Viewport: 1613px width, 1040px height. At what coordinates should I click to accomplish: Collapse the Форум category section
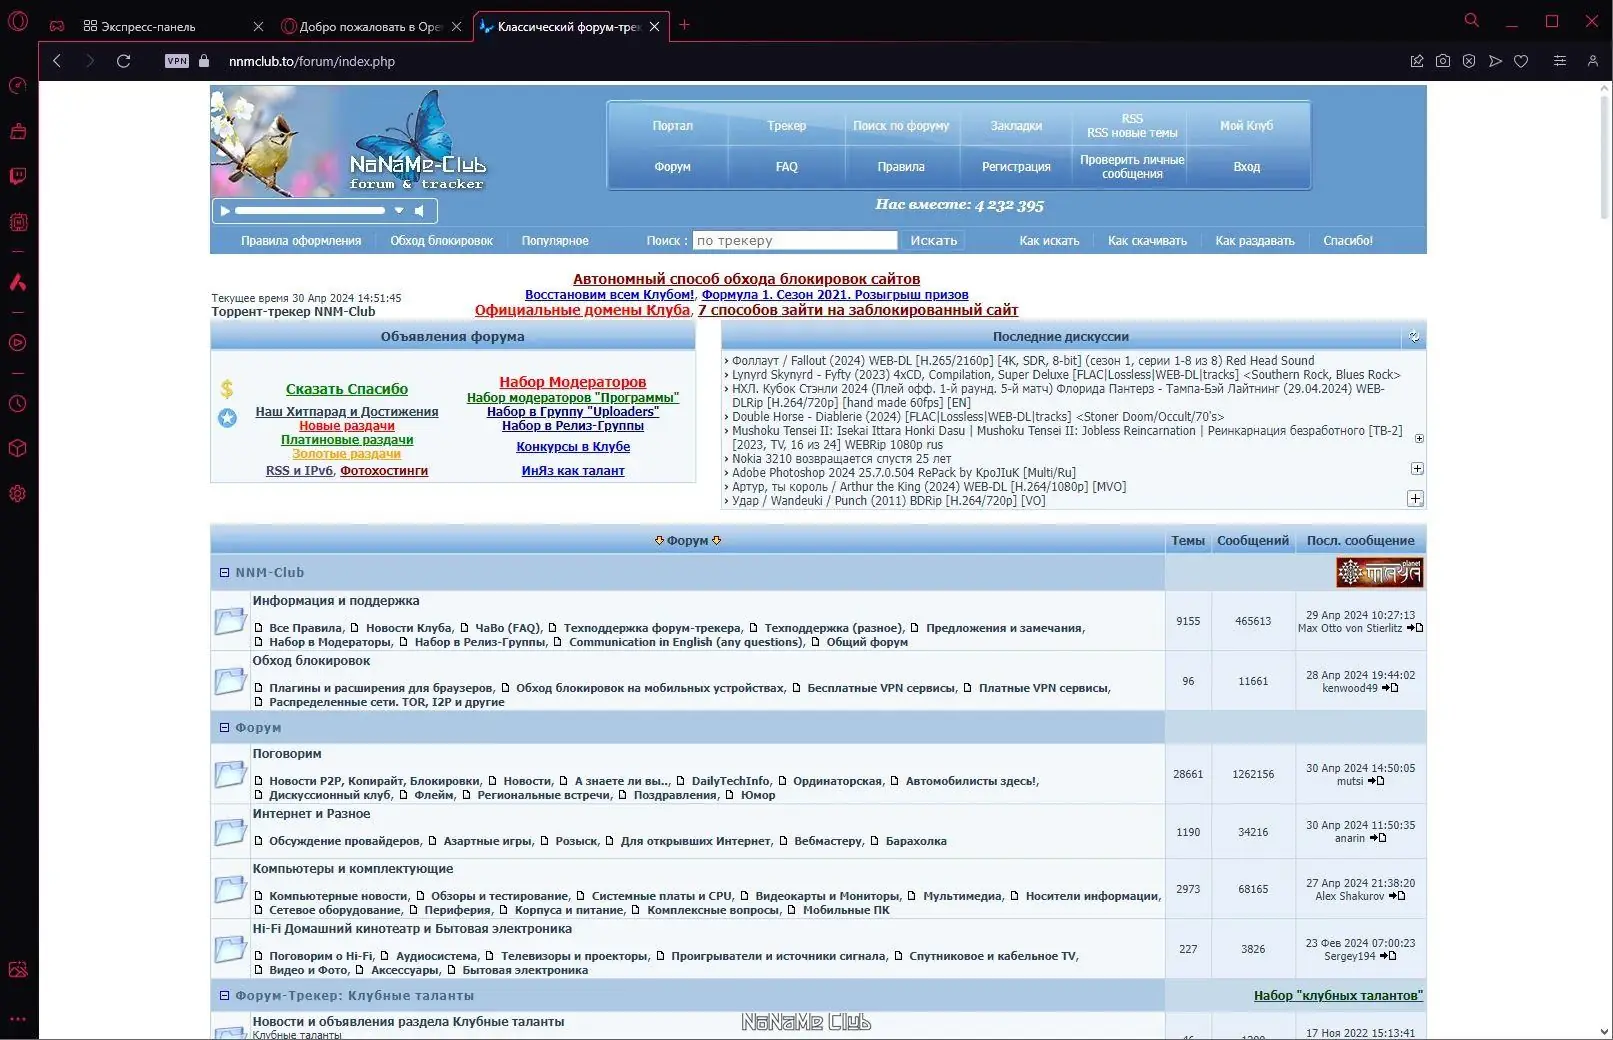pyautogui.click(x=225, y=728)
